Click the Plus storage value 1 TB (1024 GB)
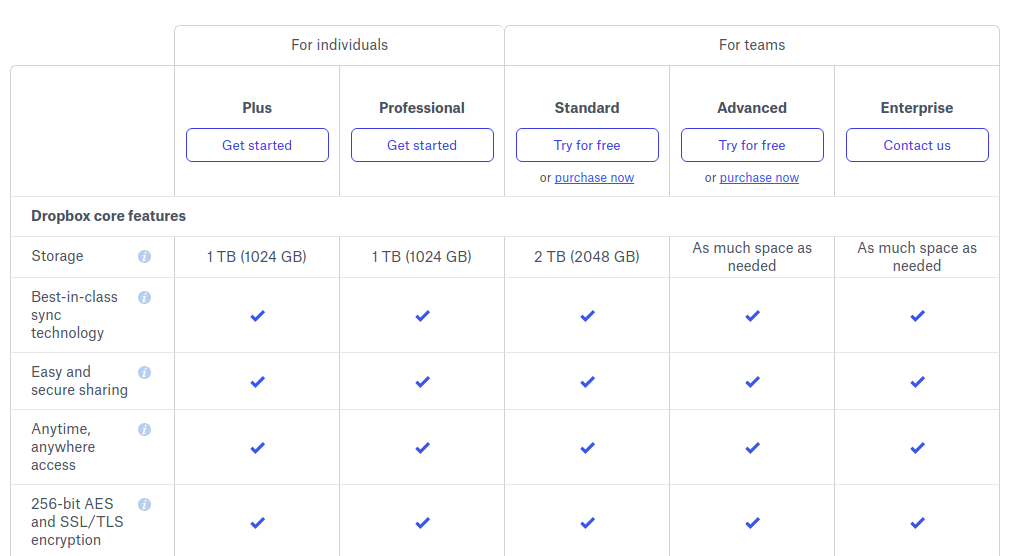Viewport: 1010px width, 556px height. tap(256, 256)
